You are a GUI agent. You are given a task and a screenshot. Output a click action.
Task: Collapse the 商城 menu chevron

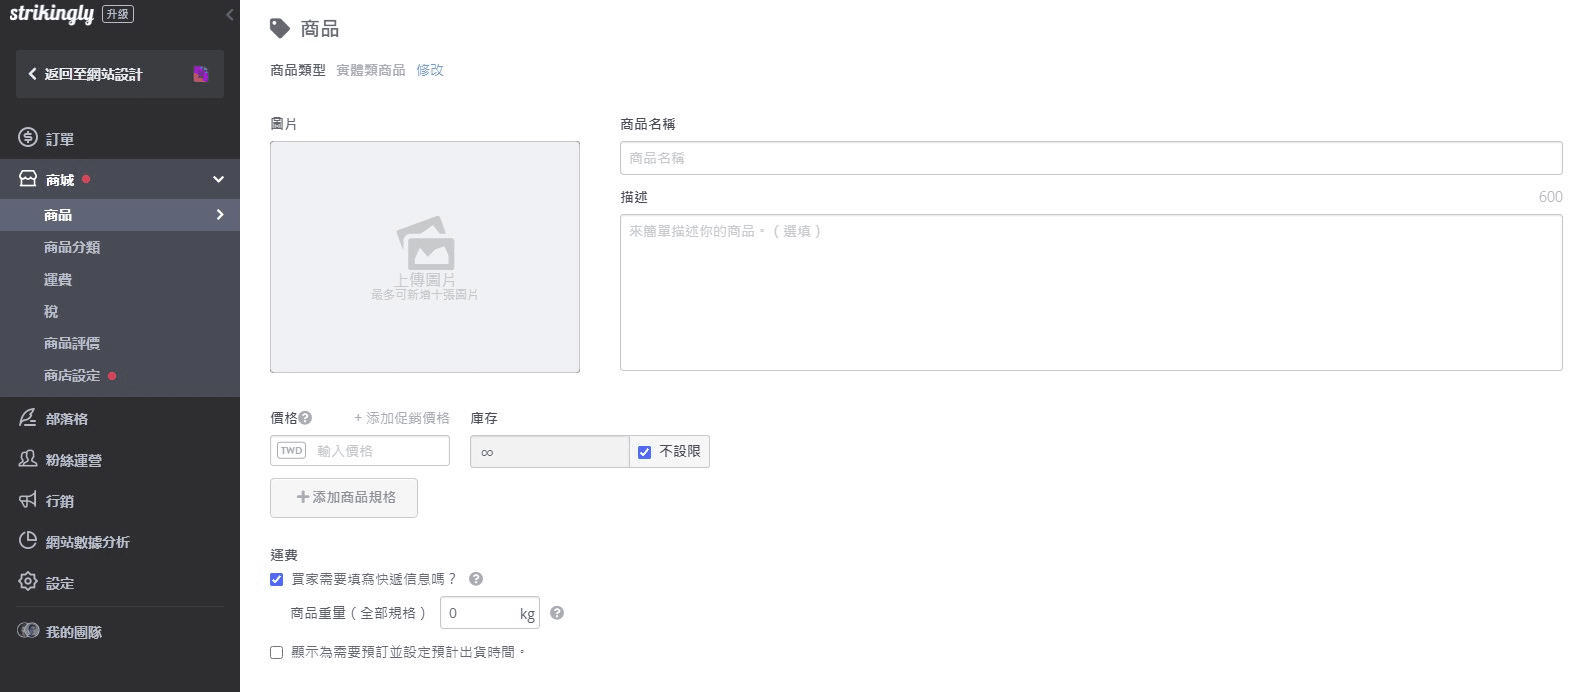[218, 180]
